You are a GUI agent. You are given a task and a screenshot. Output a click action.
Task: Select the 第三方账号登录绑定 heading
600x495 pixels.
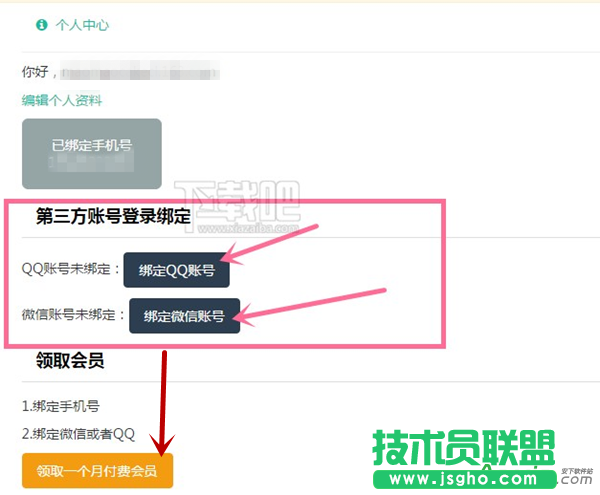[x=113, y=216]
